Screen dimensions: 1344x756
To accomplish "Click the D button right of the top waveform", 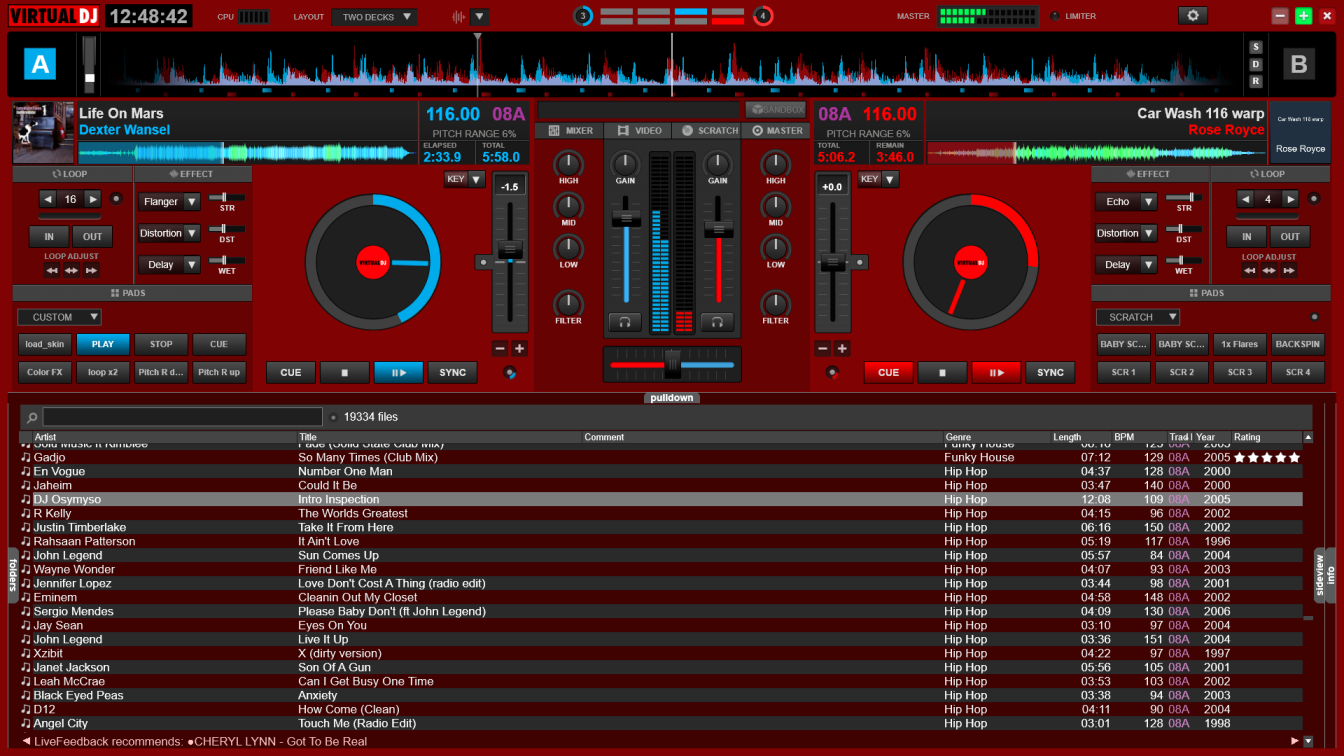I will click(1256, 64).
